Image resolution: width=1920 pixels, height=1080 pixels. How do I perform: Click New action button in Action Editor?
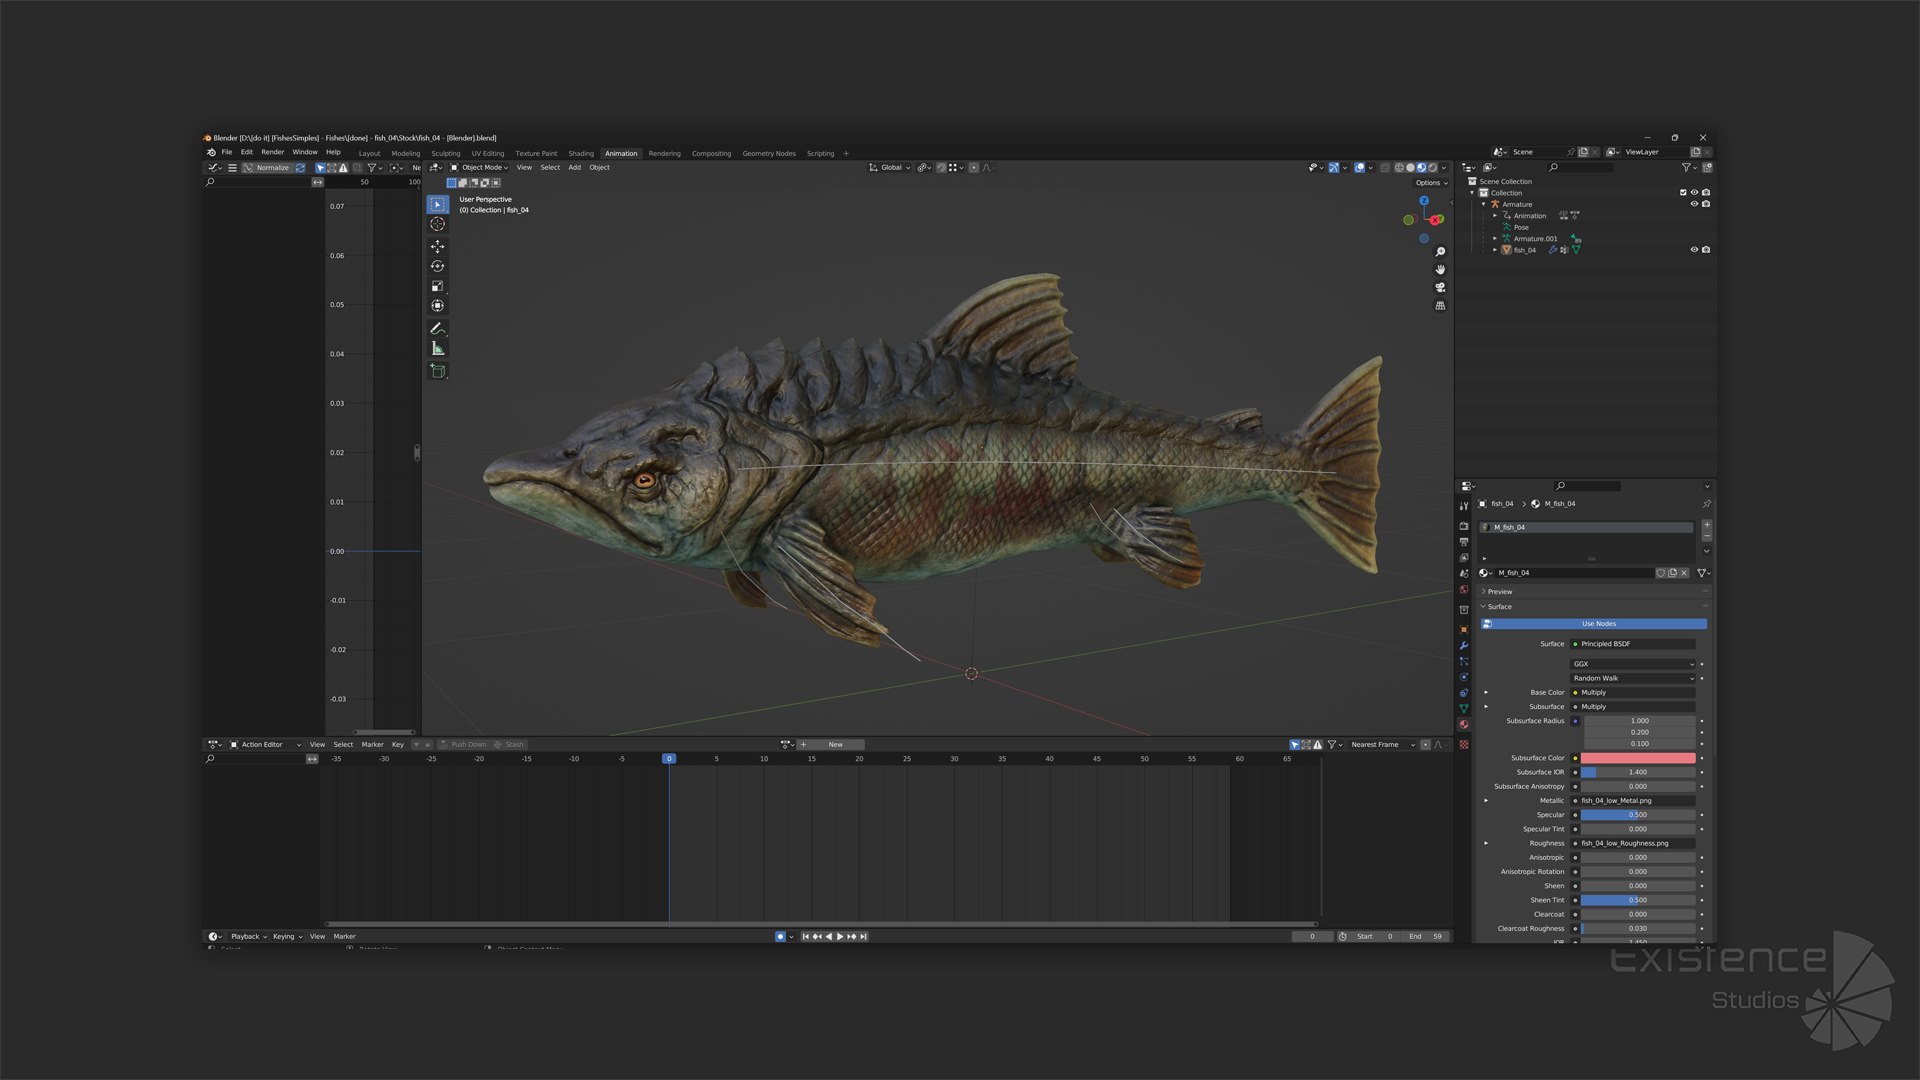[x=833, y=745]
